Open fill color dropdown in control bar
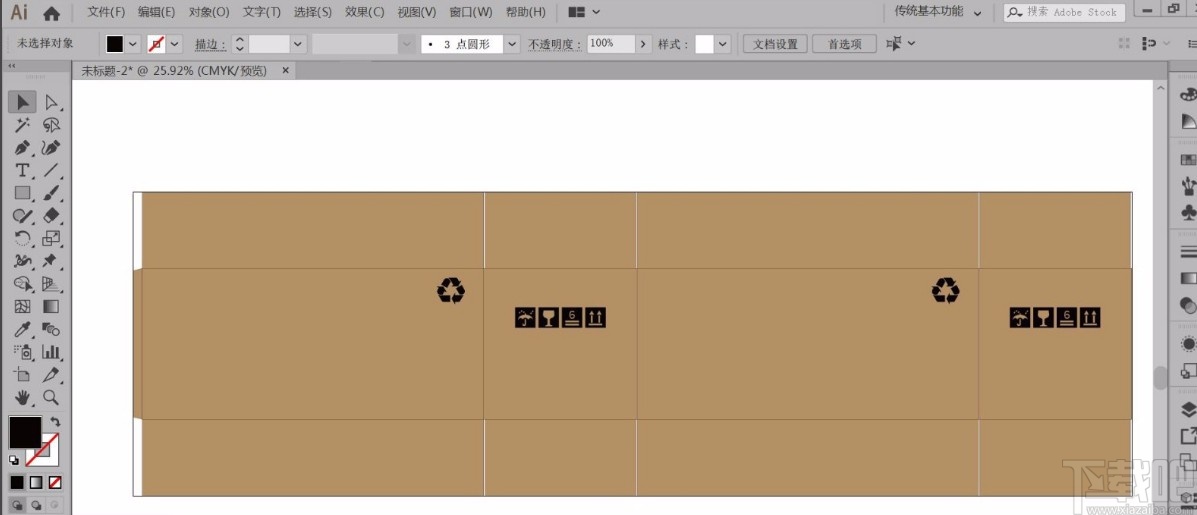This screenshot has height=515, width=1197. (x=134, y=43)
